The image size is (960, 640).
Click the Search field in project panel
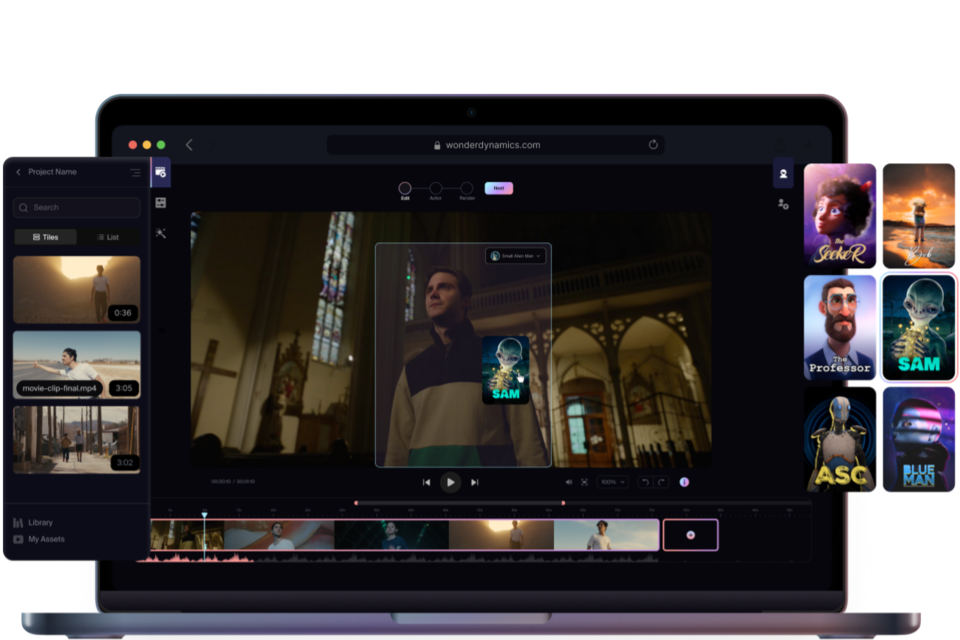[77, 207]
